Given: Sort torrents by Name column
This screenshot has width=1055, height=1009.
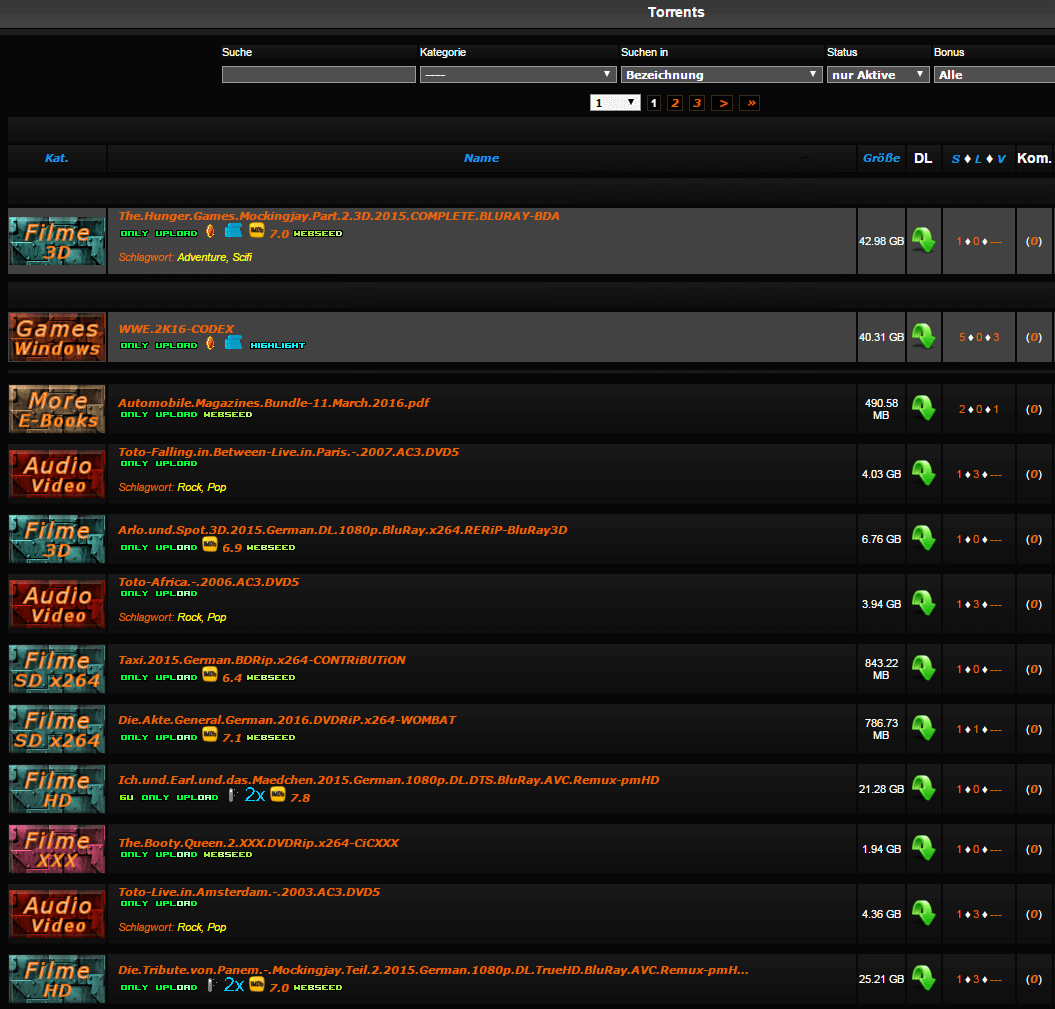Looking at the screenshot, I should click(x=481, y=158).
